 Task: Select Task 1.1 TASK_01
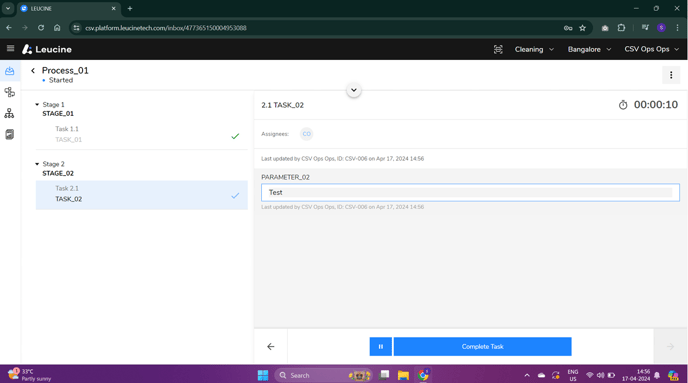(141, 134)
